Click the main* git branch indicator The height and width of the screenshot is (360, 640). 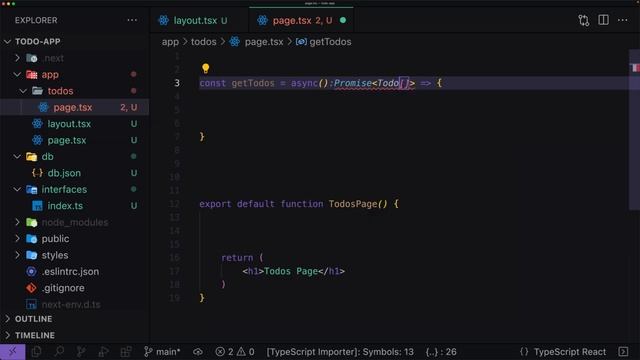click(x=162, y=351)
